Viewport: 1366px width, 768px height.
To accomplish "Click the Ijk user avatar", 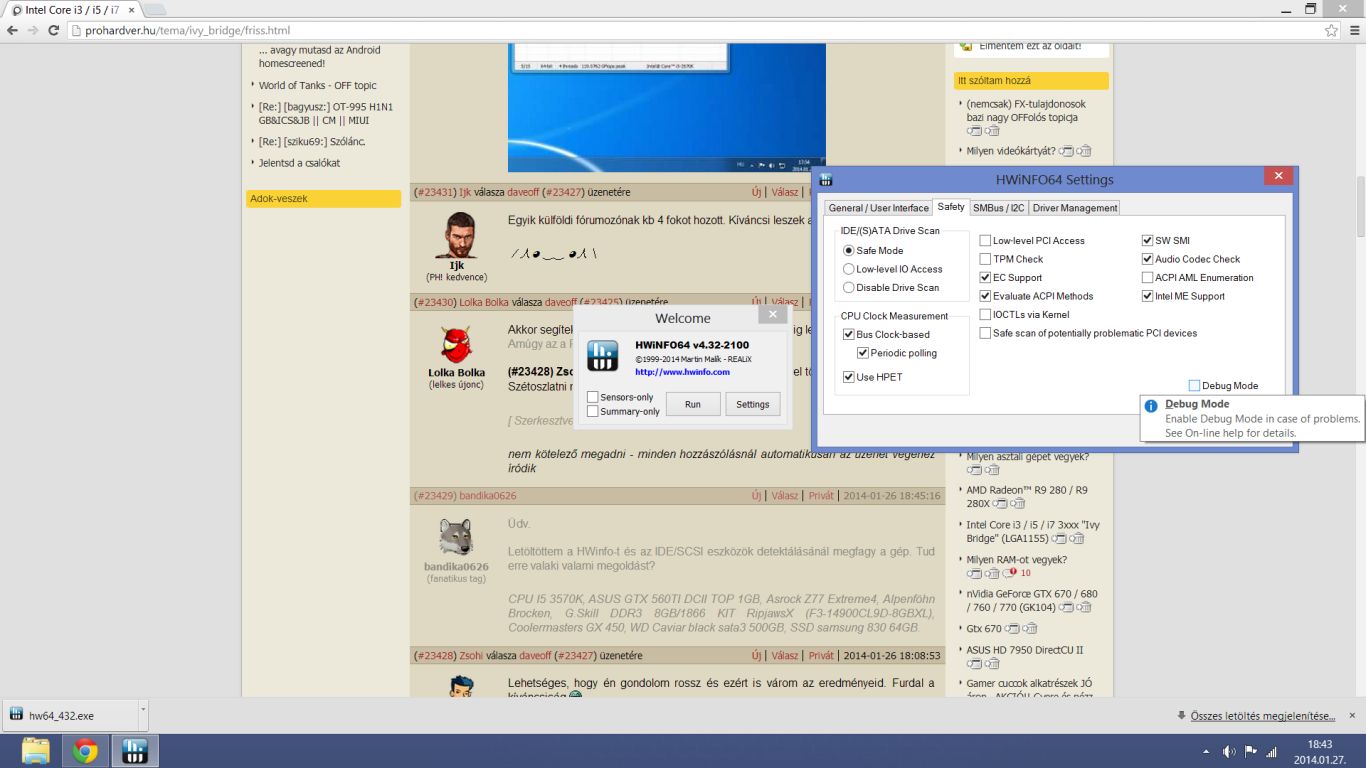I will 457,235.
